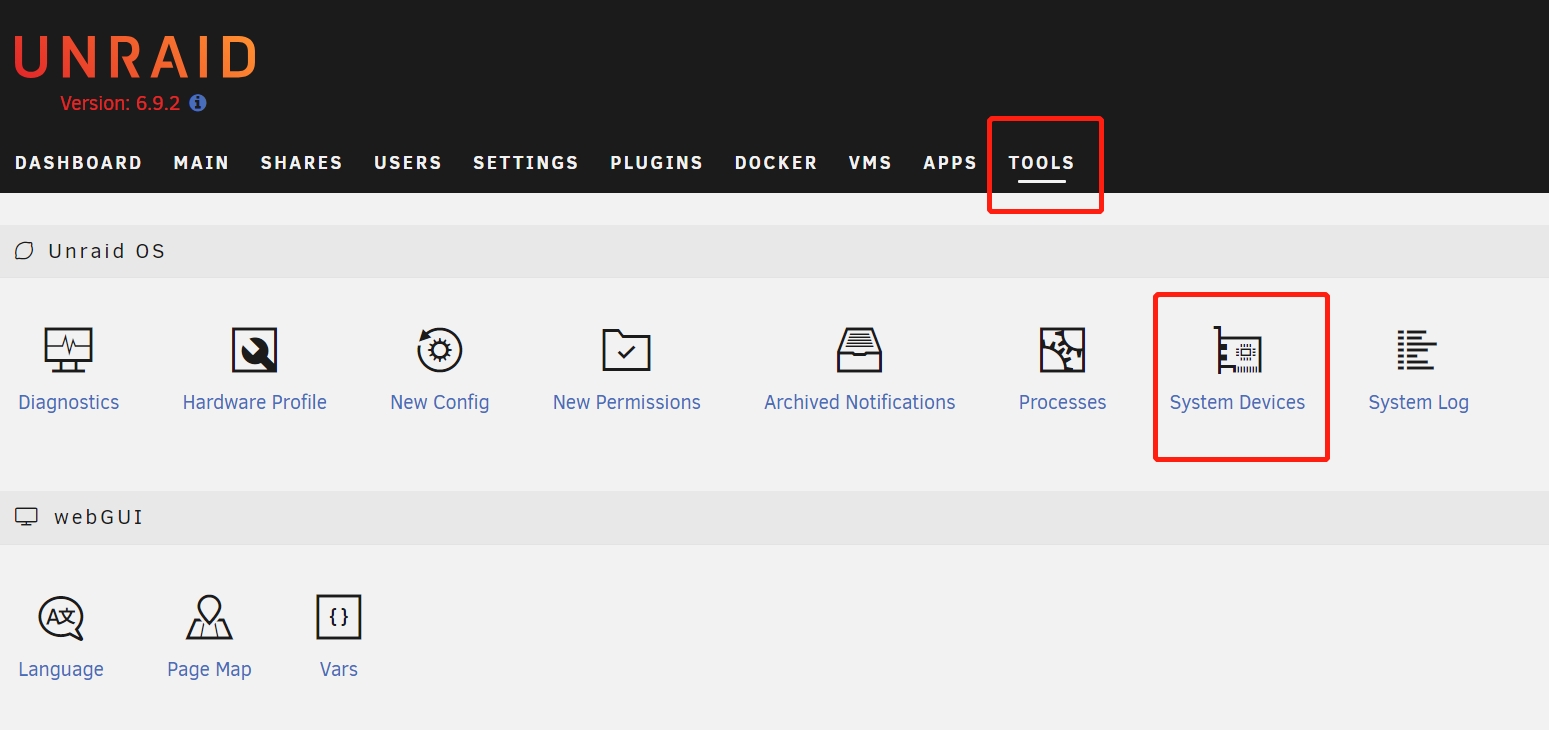
Task: Open the System Log lines icon
Action: (x=1417, y=350)
